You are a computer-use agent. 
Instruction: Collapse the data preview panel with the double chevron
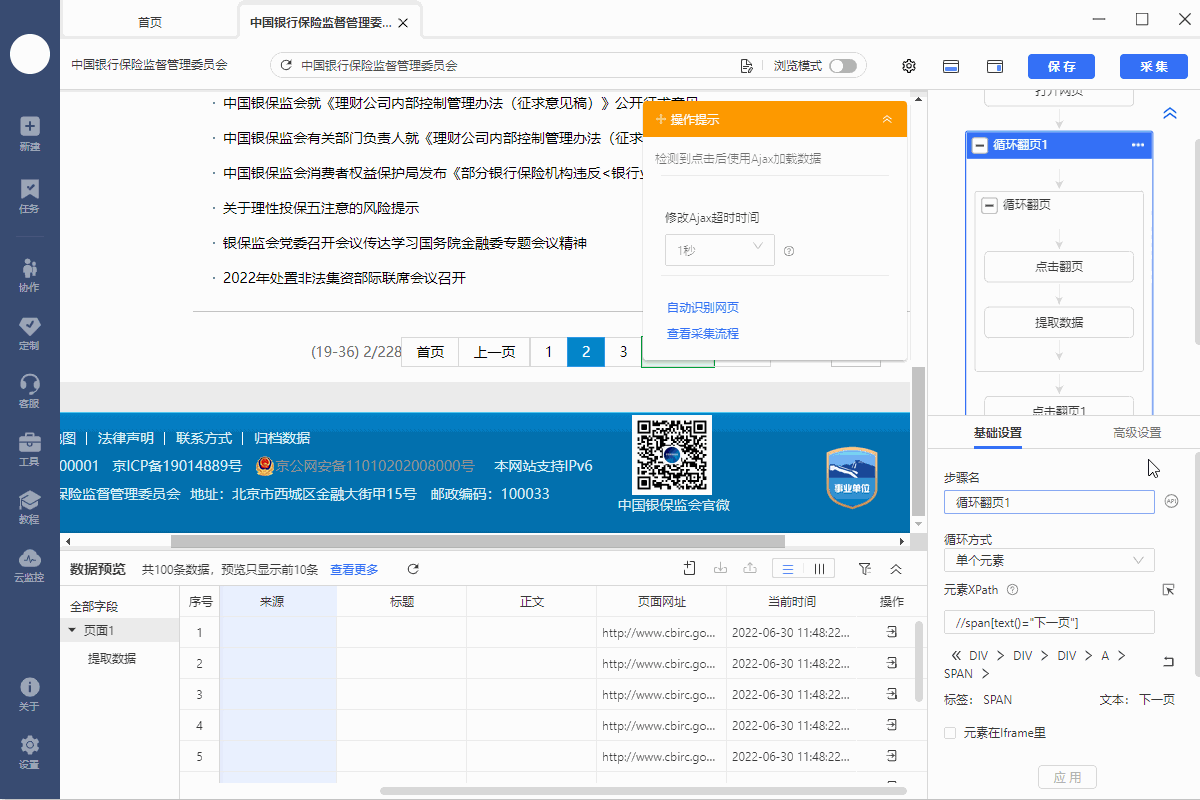tap(896, 569)
